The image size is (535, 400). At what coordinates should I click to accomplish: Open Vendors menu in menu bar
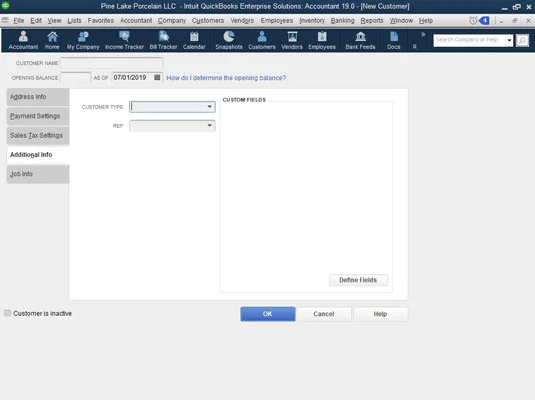click(x=242, y=20)
